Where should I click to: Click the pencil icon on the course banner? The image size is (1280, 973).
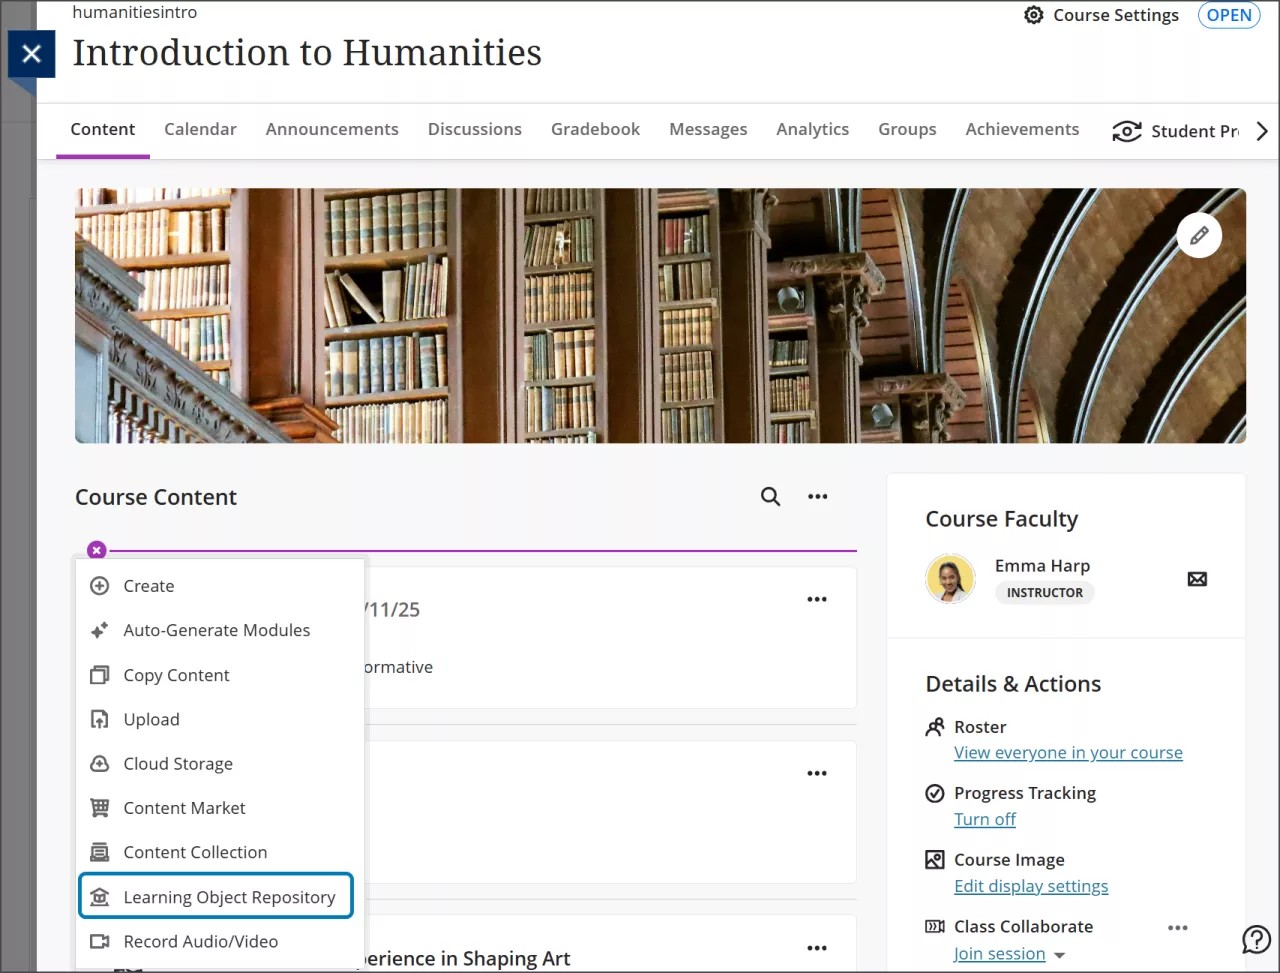pos(1199,235)
